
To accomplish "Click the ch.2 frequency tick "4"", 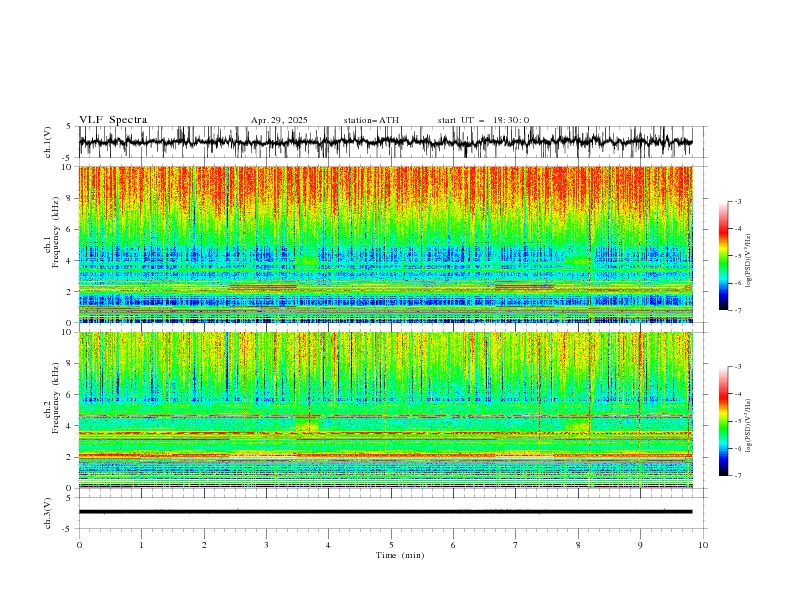I will pos(70,426).
